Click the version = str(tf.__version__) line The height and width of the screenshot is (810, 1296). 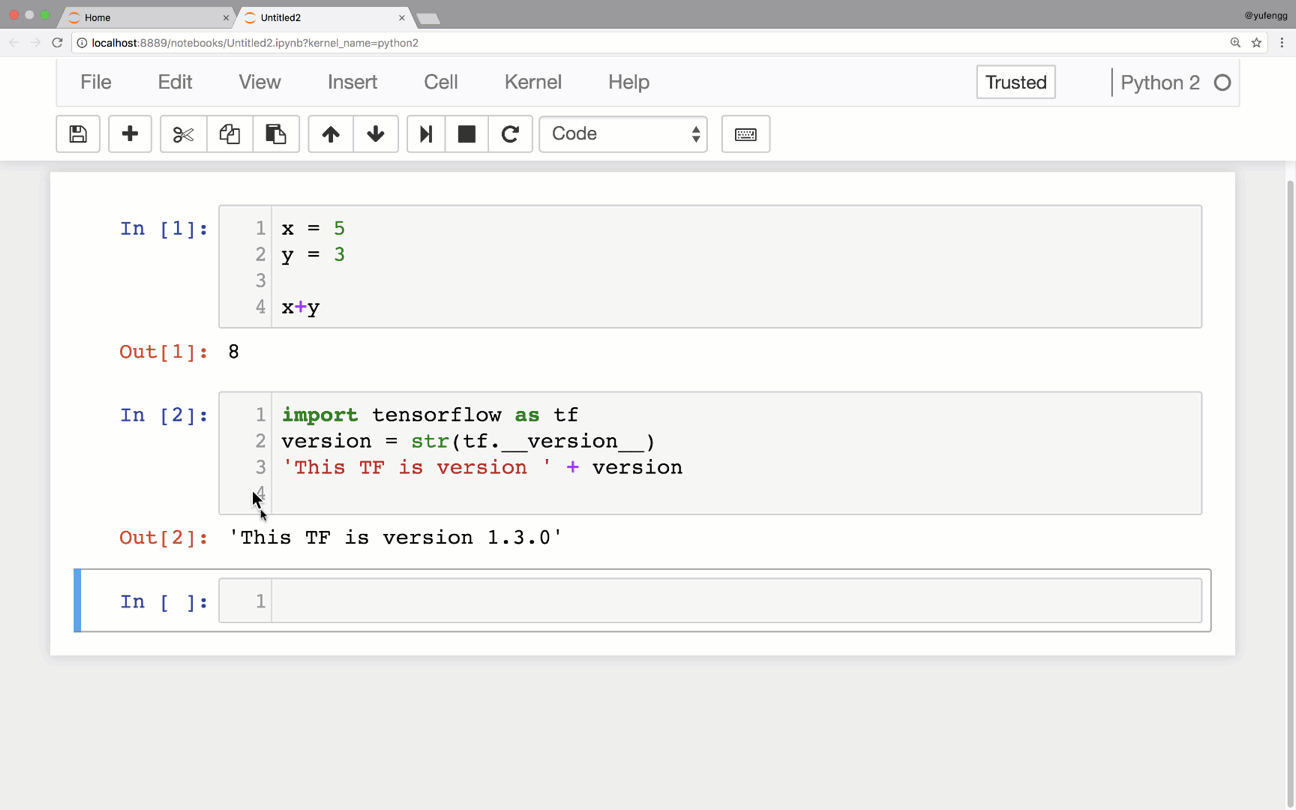(468, 441)
